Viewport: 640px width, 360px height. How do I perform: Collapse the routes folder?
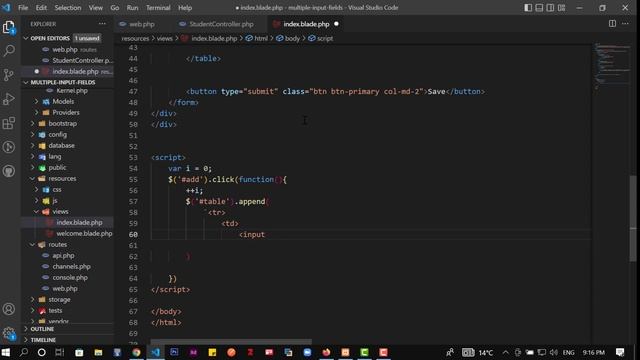(x=58, y=244)
